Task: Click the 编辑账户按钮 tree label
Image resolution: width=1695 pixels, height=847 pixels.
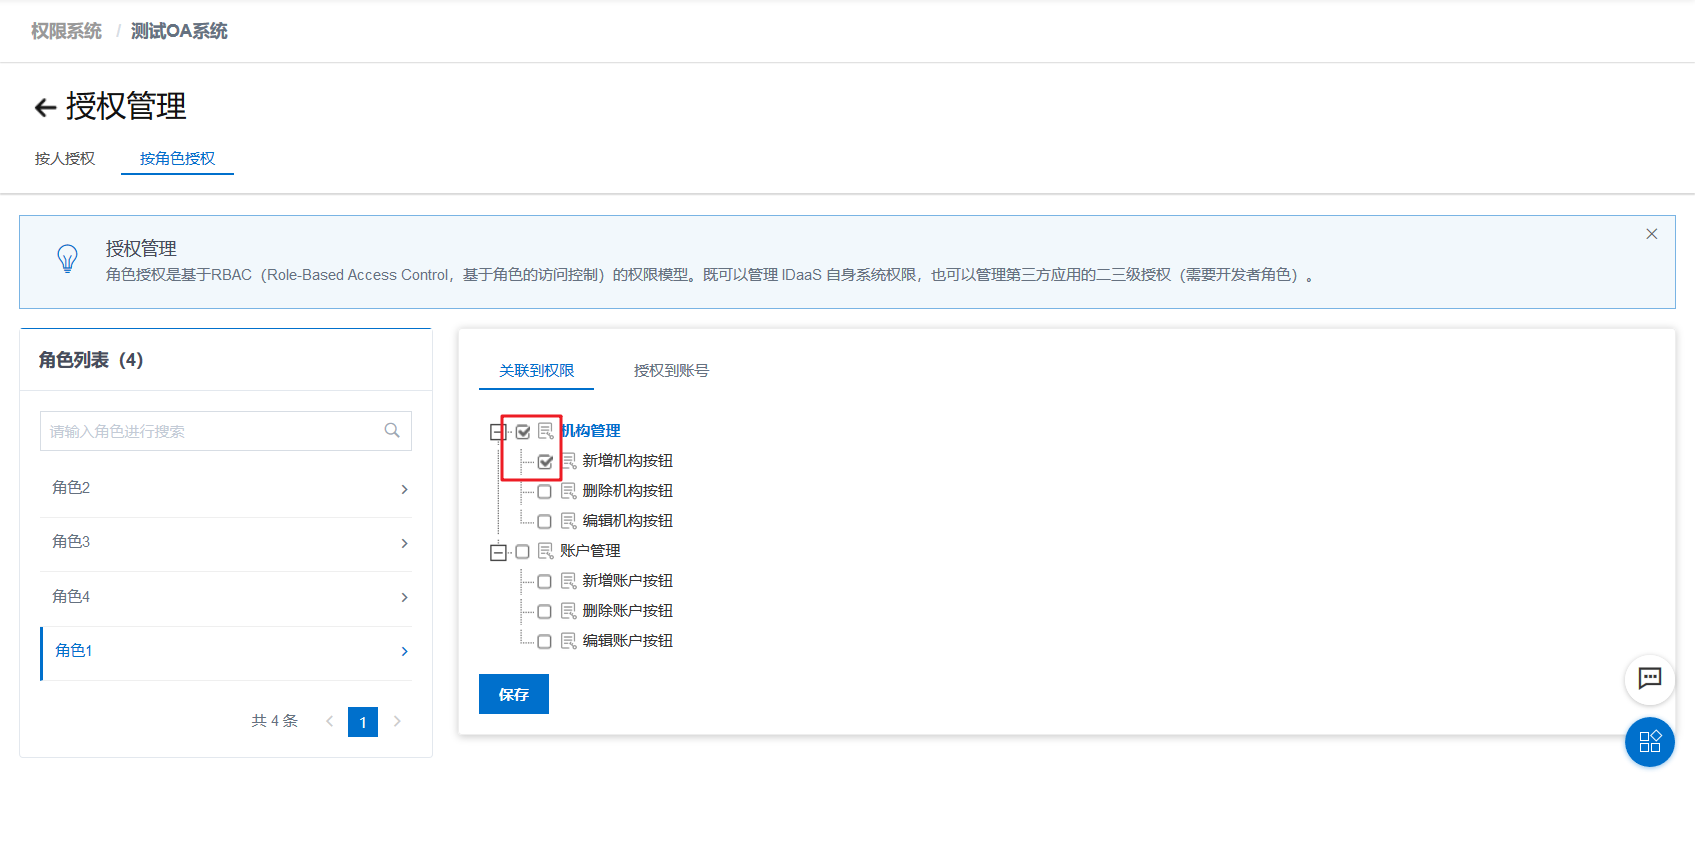Action: [628, 641]
